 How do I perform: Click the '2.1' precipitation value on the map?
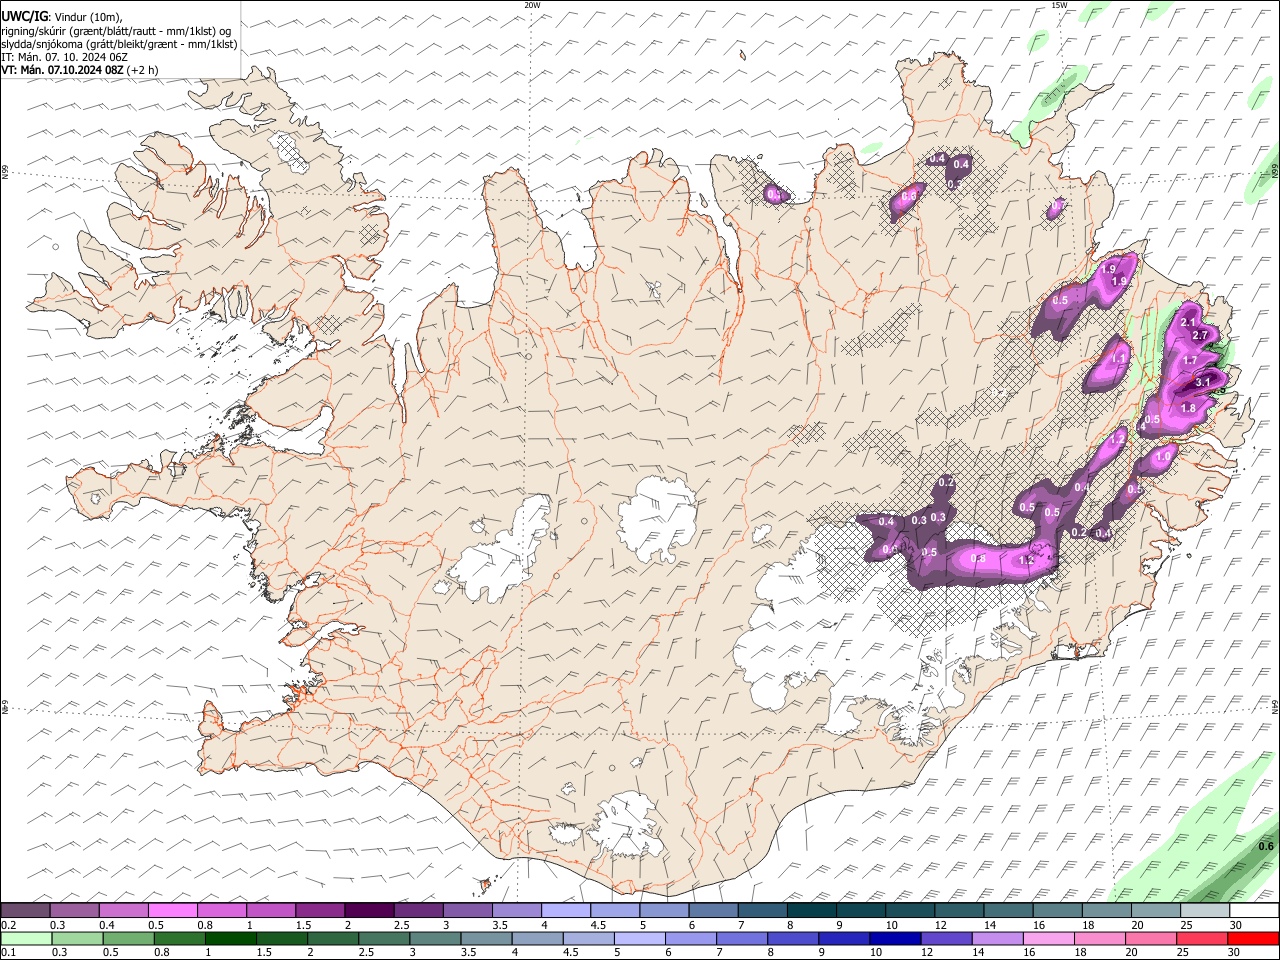pyautogui.click(x=1188, y=322)
